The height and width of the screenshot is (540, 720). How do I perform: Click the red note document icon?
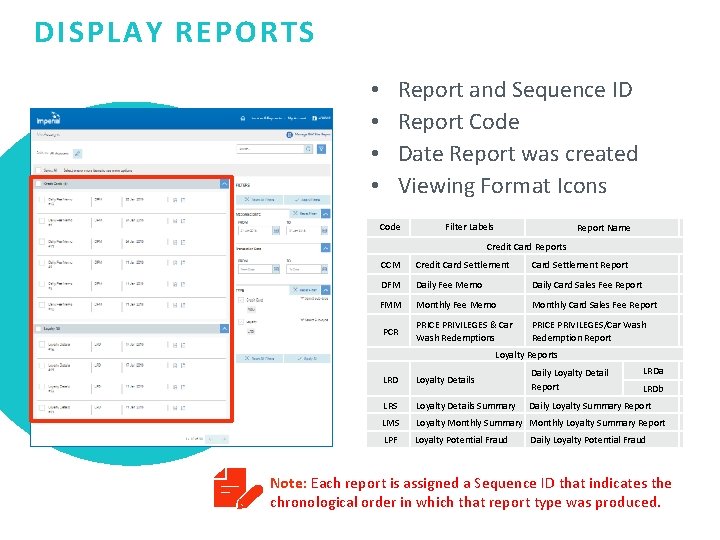tap(237, 488)
